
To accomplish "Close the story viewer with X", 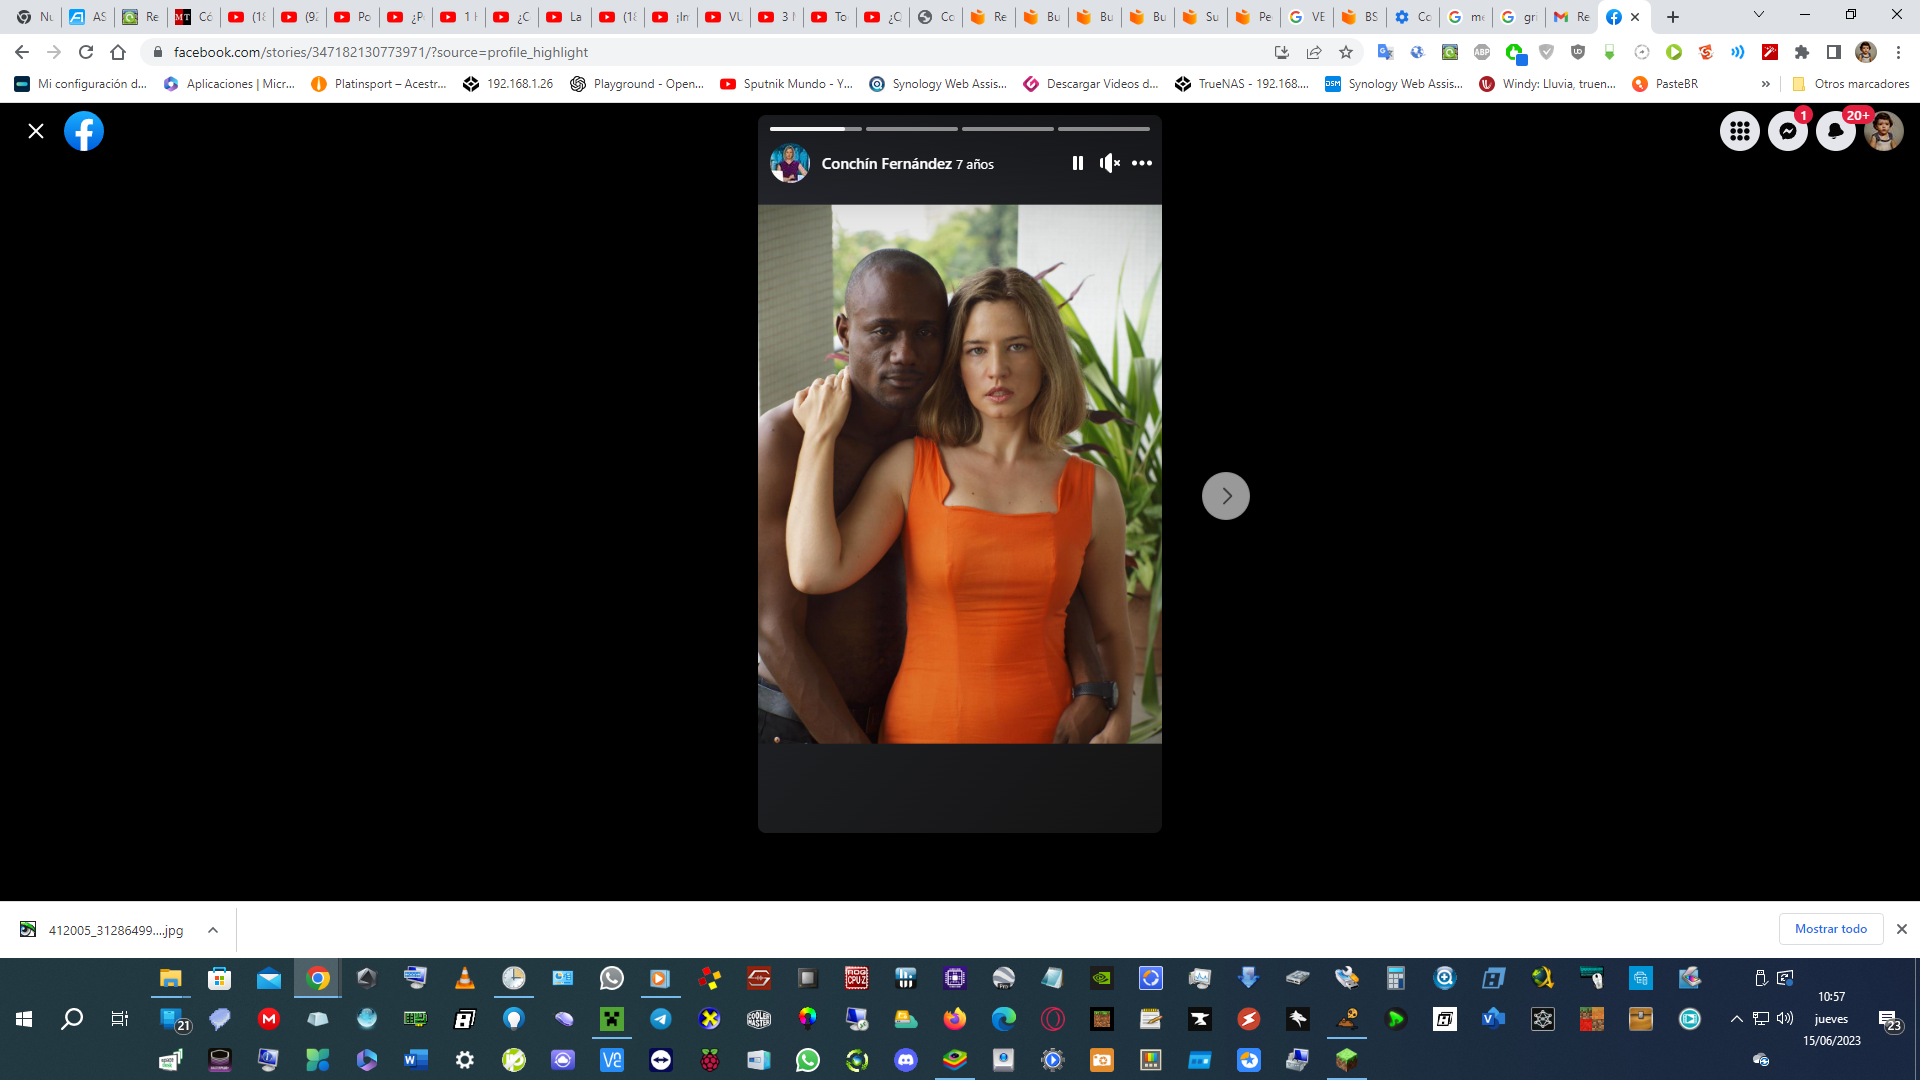I will [36, 131].
